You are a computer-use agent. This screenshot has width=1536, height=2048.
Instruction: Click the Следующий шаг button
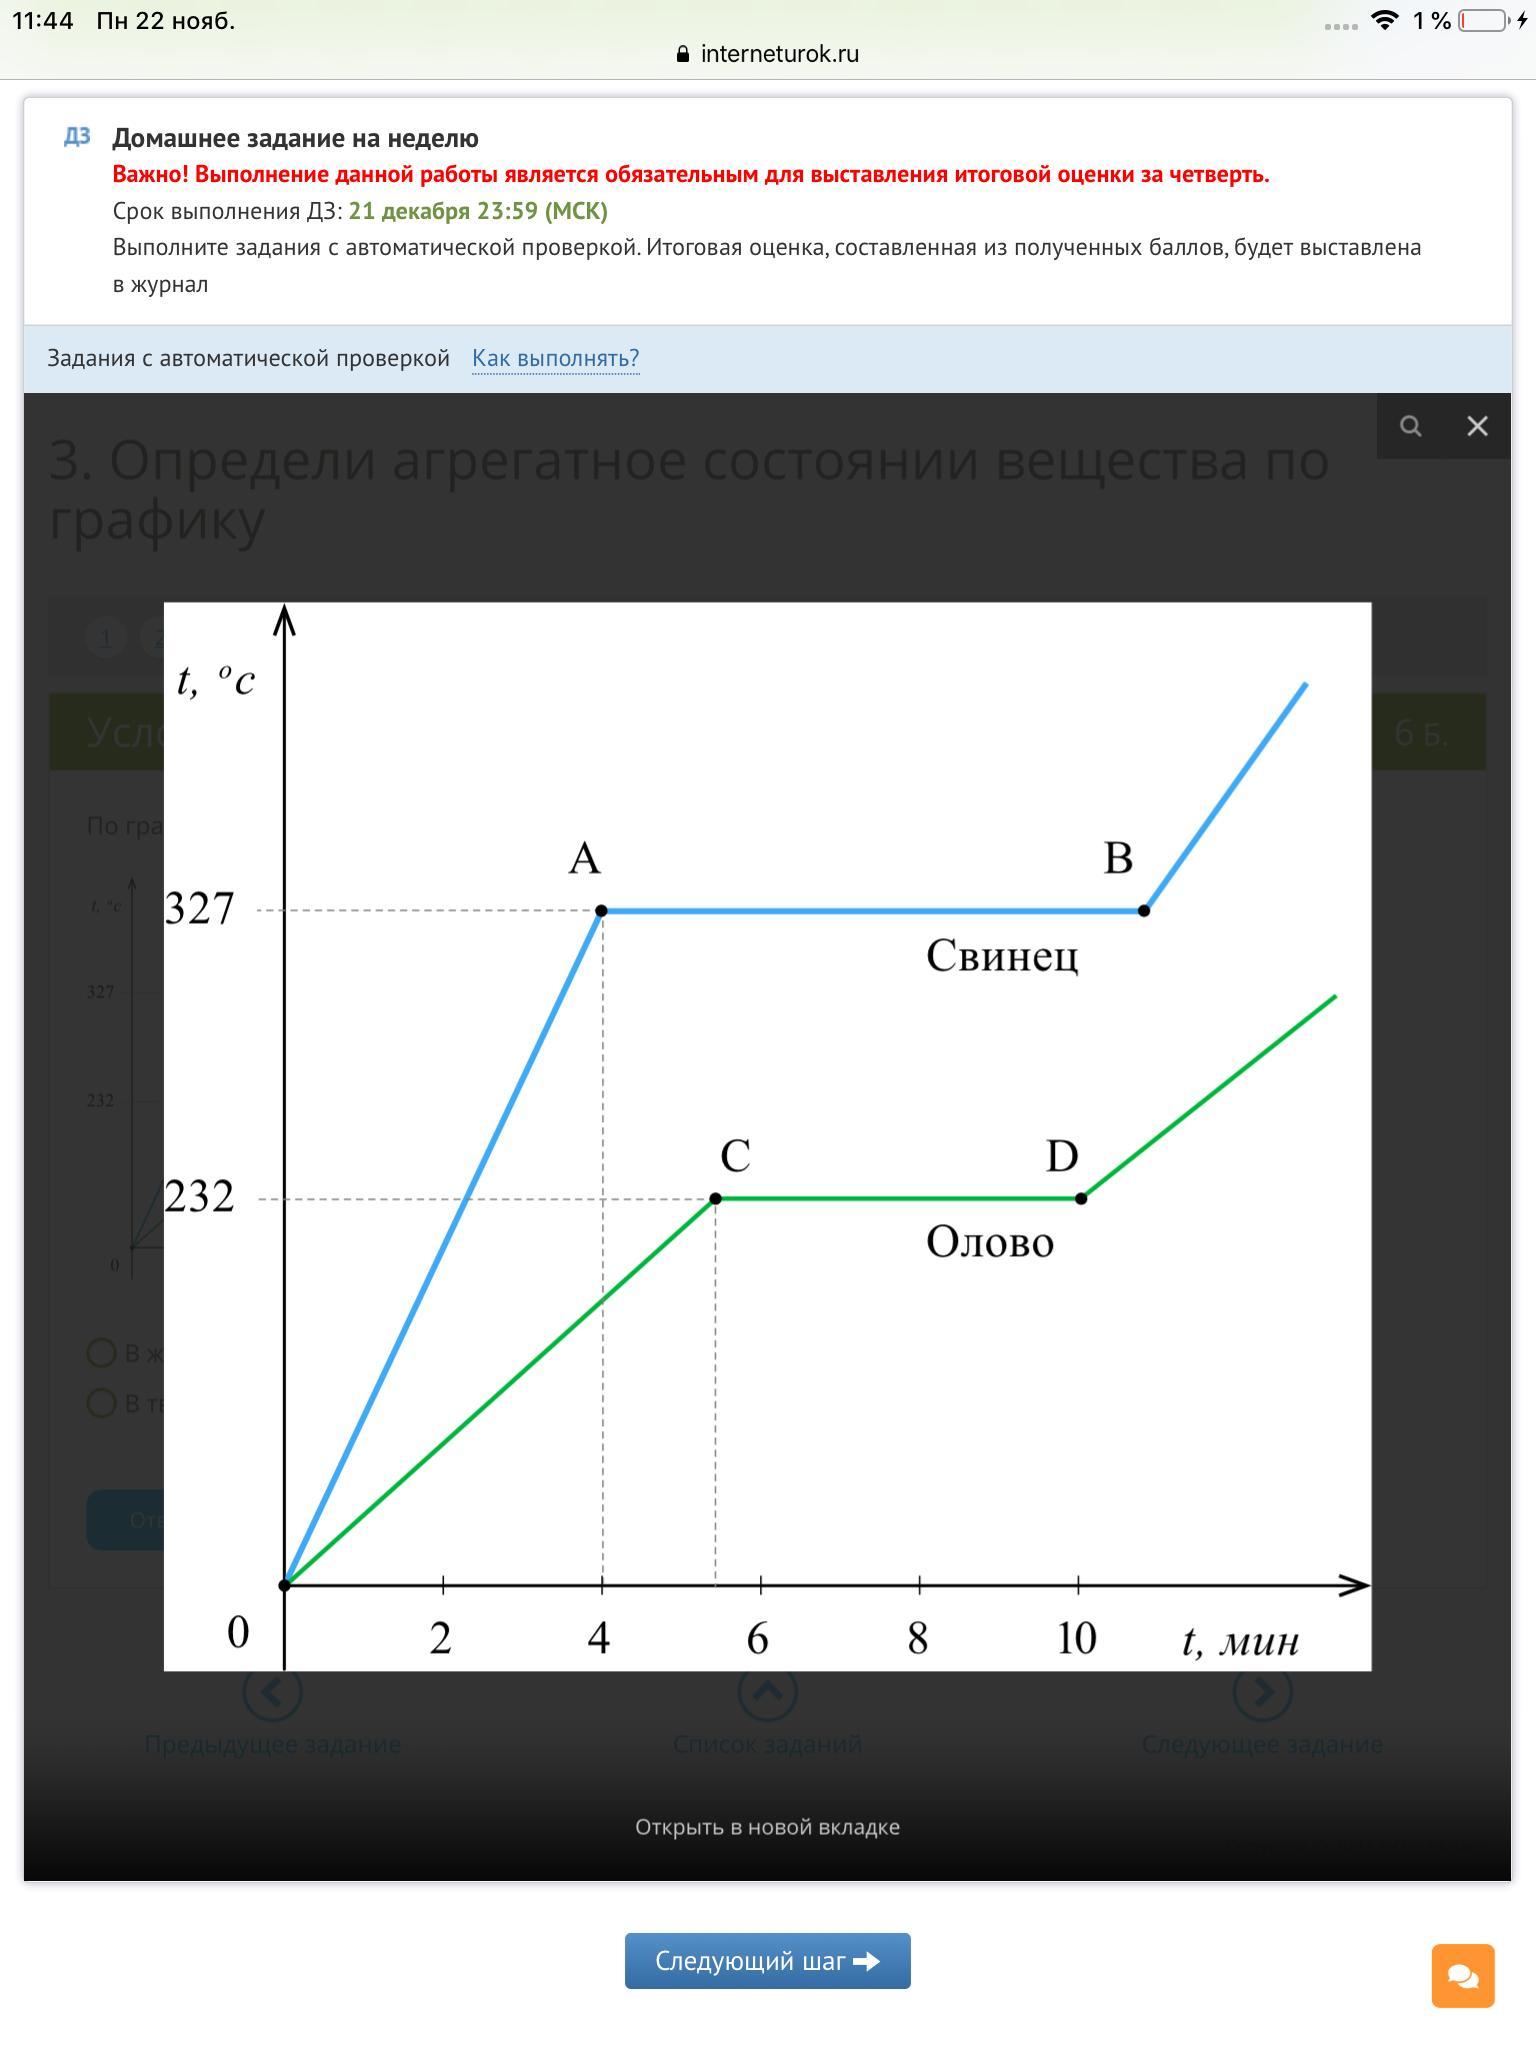point(767,1960)
